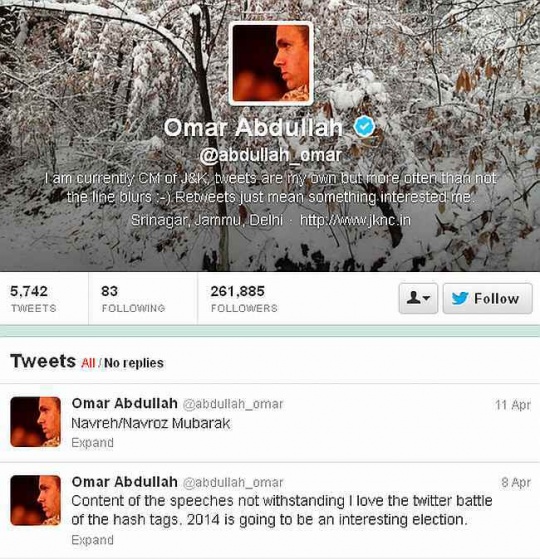Open the 8 Apr tweet timestamp
Screen dimensions: 540x559
coord(516,482)
